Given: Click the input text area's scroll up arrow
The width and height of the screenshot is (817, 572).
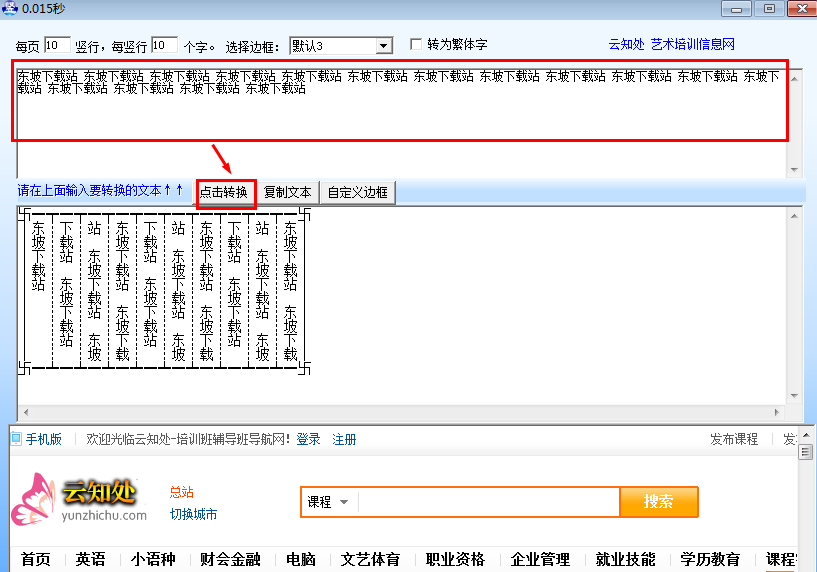Looking at the screenshot, I should (794, 79).
